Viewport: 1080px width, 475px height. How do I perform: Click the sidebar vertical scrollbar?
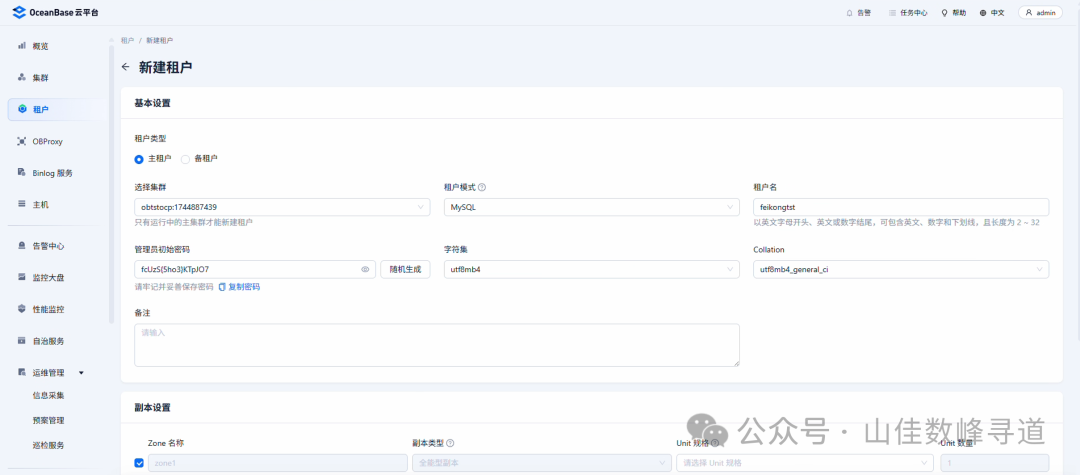tap(111, 184)
